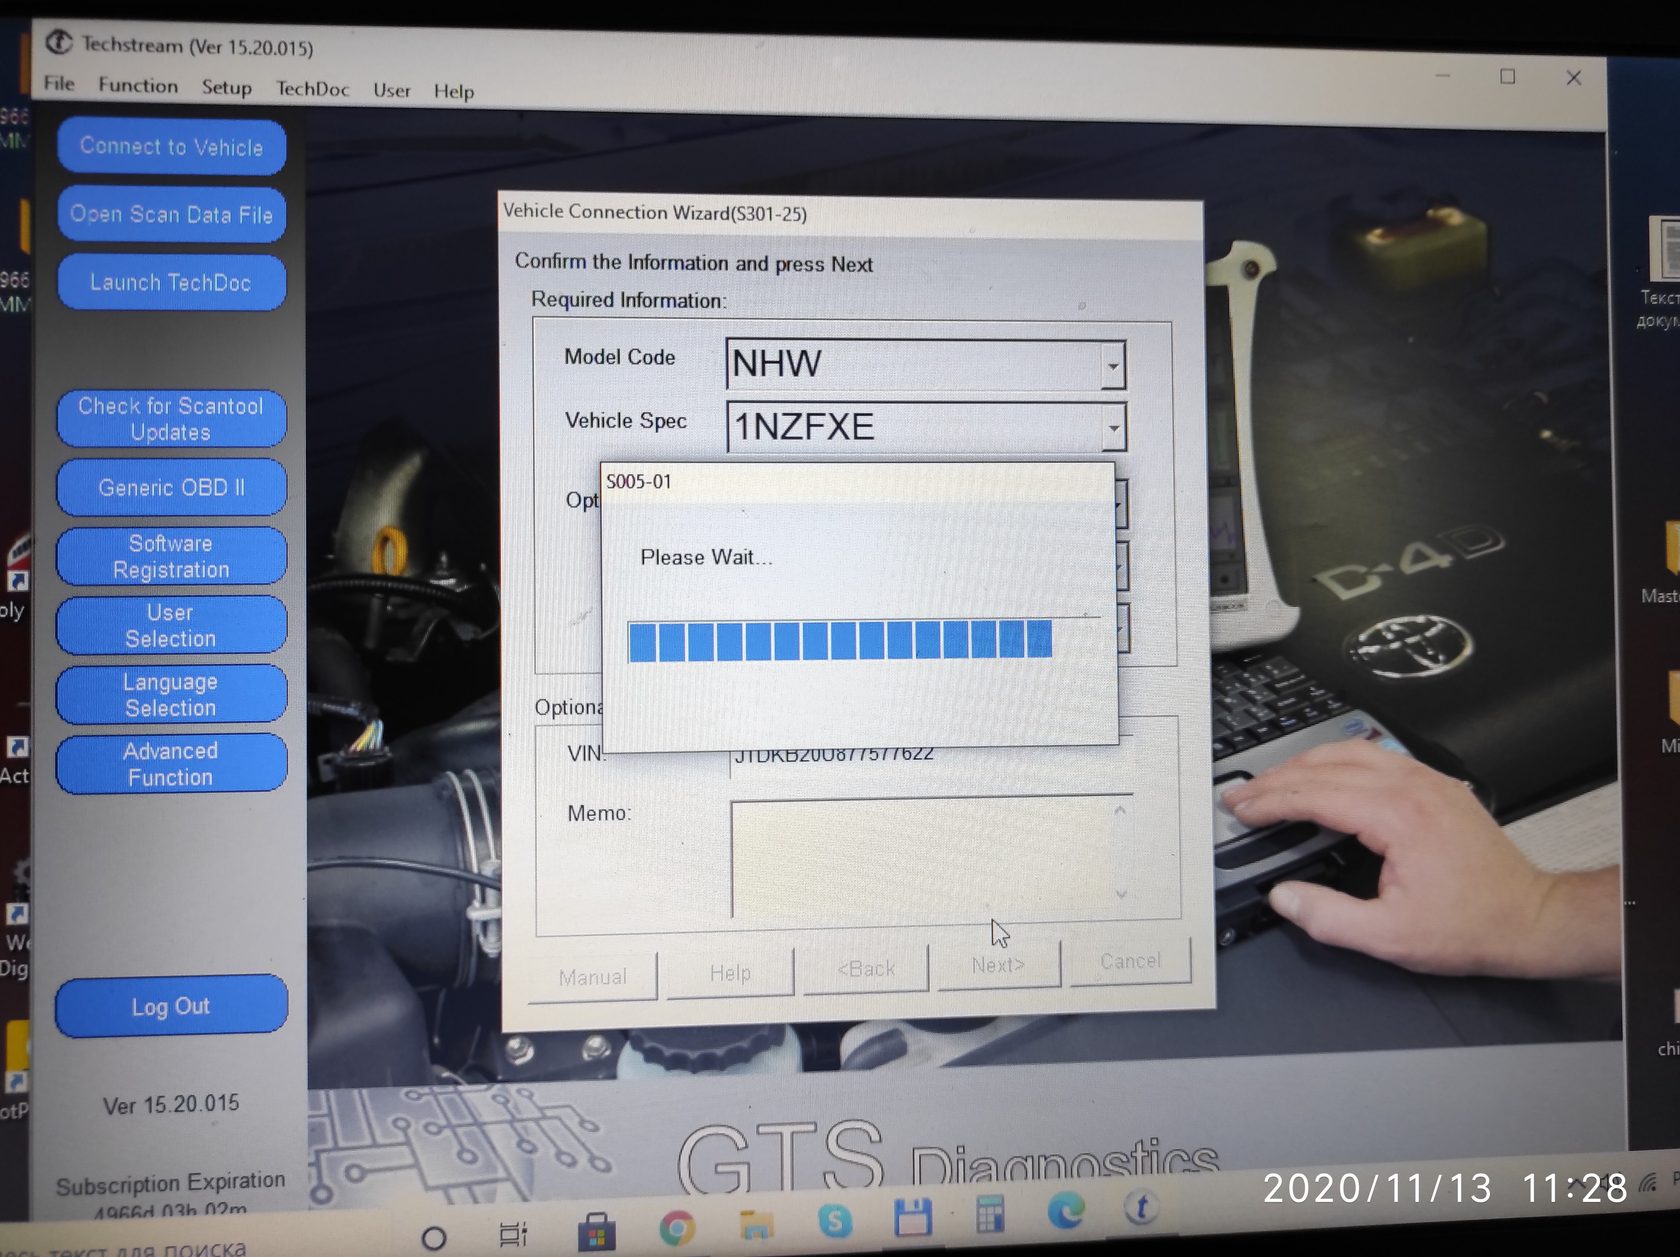Launch TechDoc from the sidebar
This screenshot has width=1680, height=1257.
click(171, 282)
